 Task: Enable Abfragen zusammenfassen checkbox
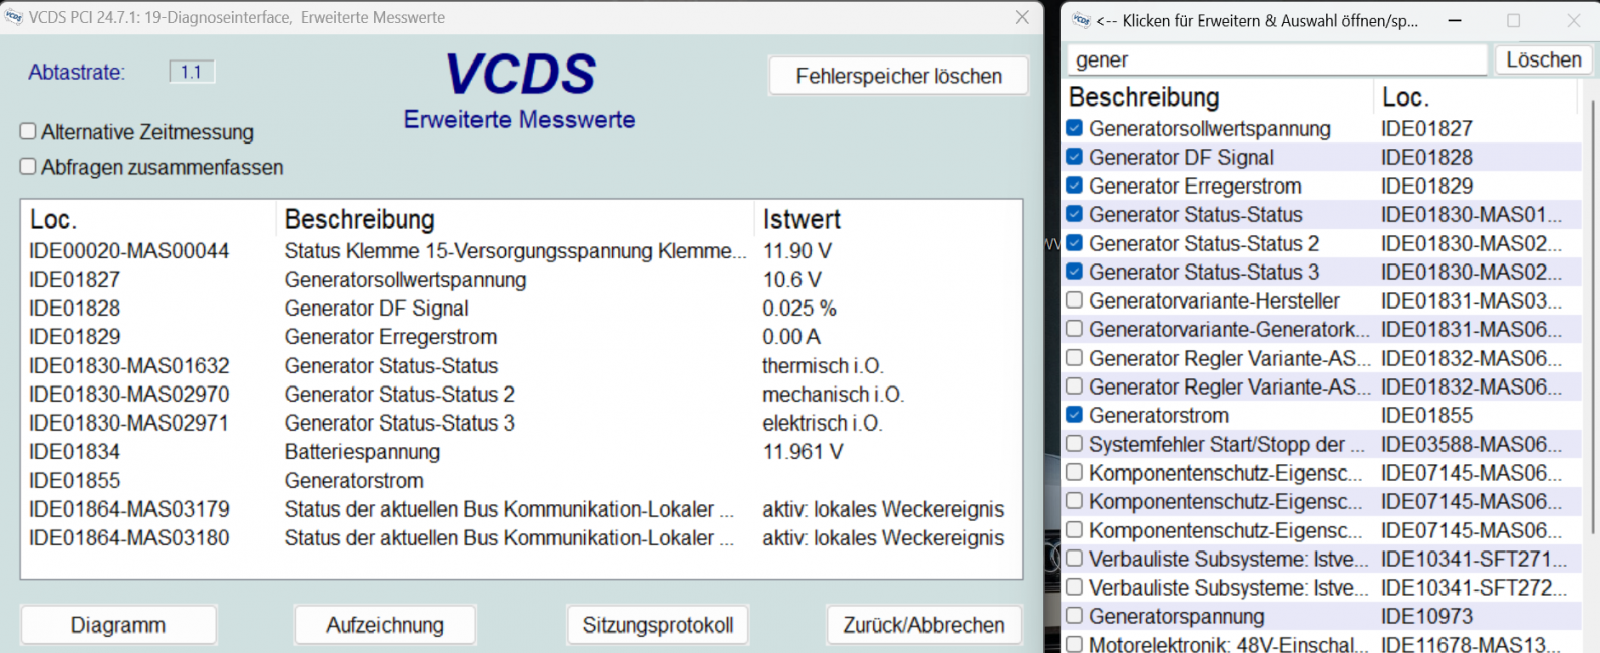28,167
